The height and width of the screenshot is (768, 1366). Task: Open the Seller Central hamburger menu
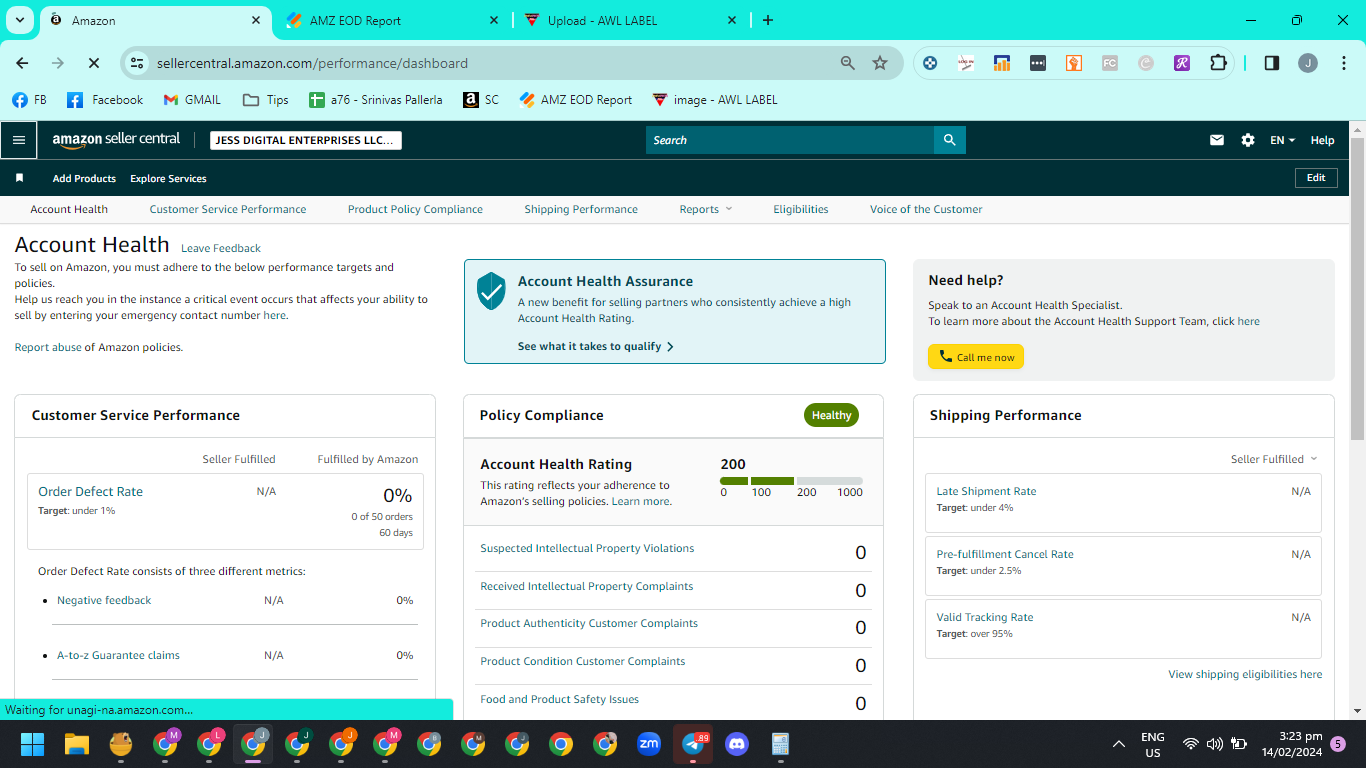tap(18, 140)
